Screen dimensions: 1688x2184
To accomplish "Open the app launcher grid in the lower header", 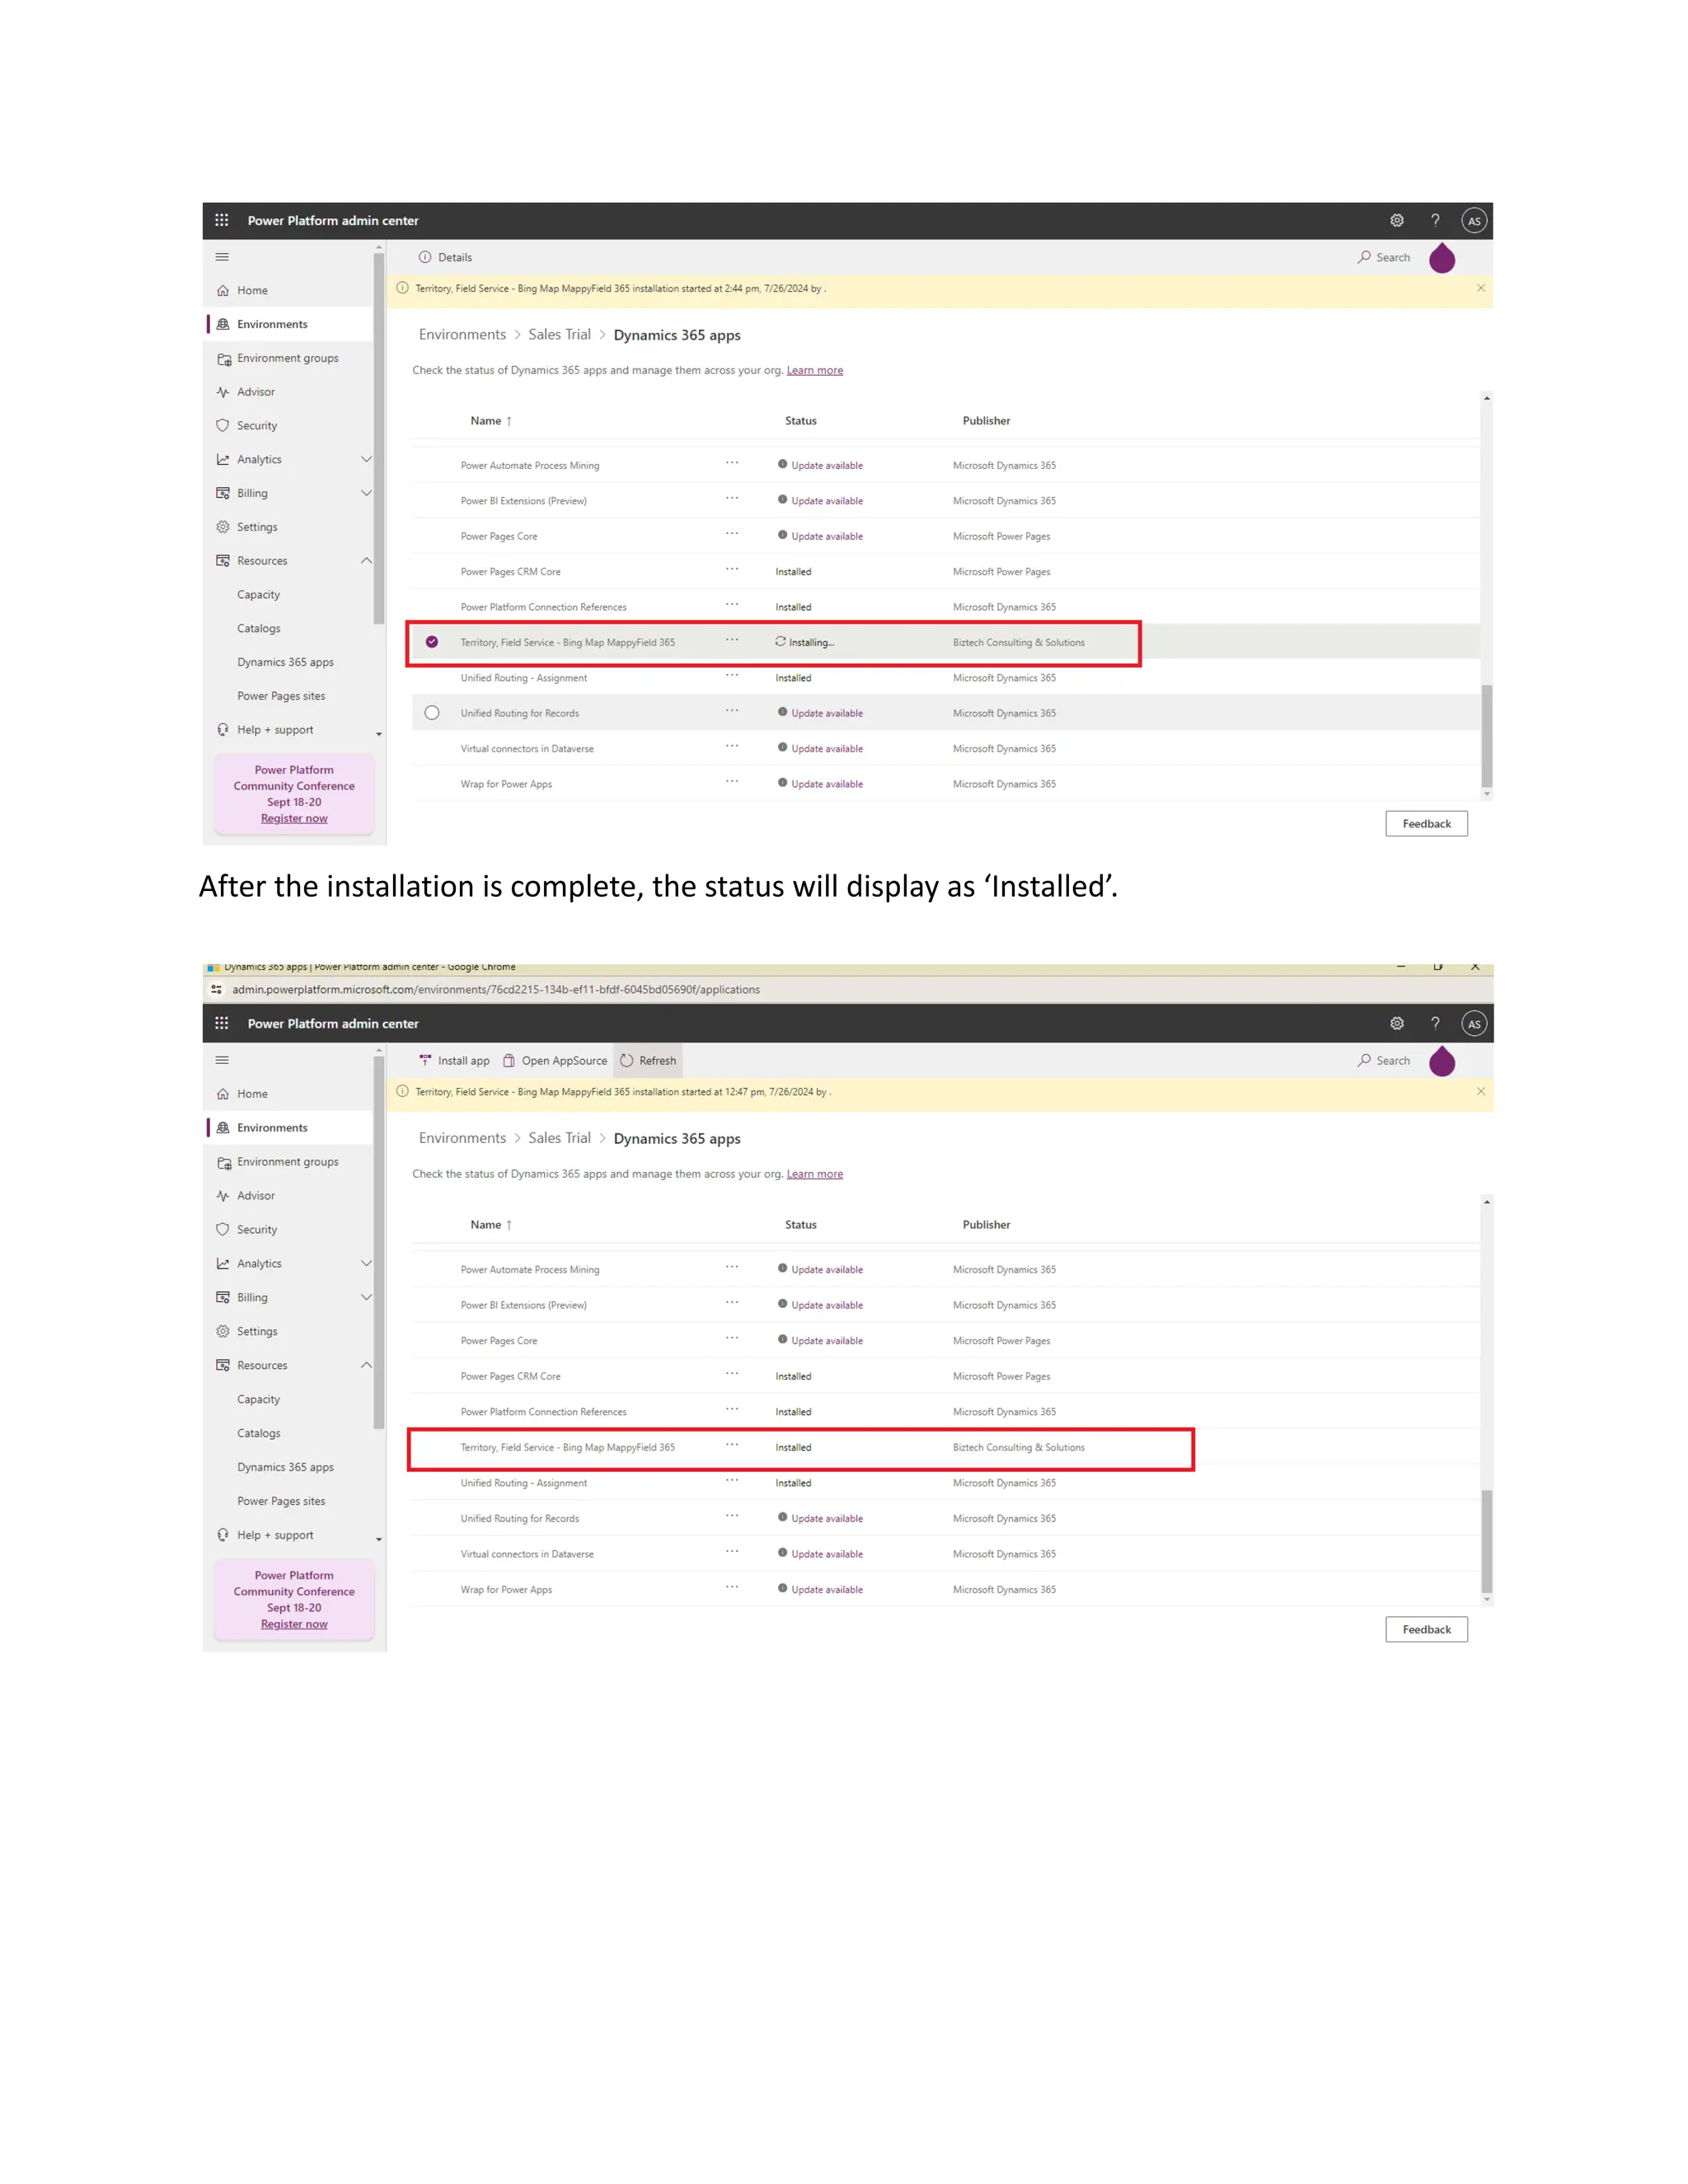I will pyautogui.click(x=222, y=1023).
